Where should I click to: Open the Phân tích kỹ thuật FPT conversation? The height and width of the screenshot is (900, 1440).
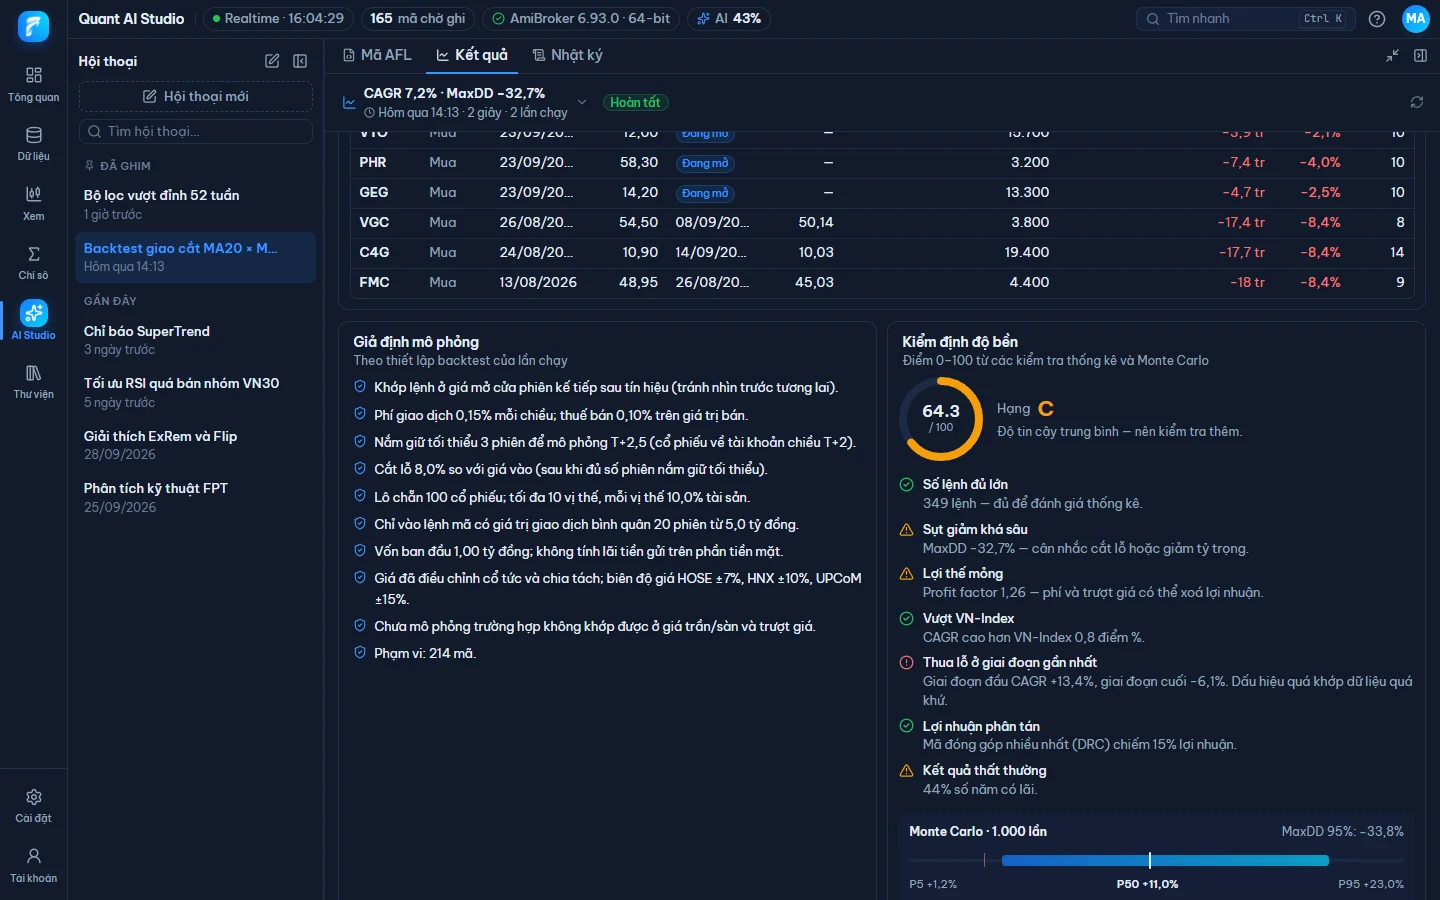(196, 497)
